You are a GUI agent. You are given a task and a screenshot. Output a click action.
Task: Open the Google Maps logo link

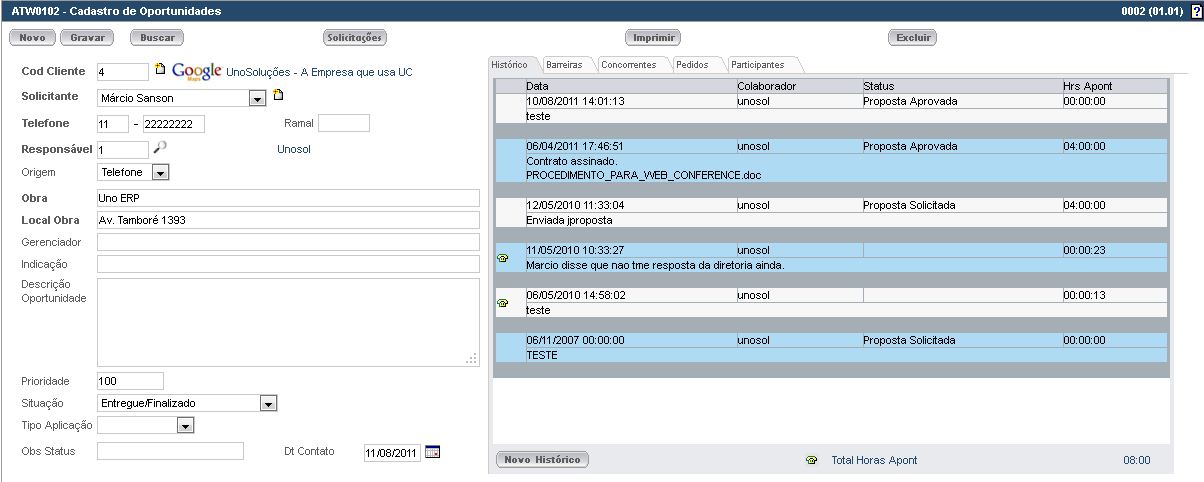tap(196, 71)
